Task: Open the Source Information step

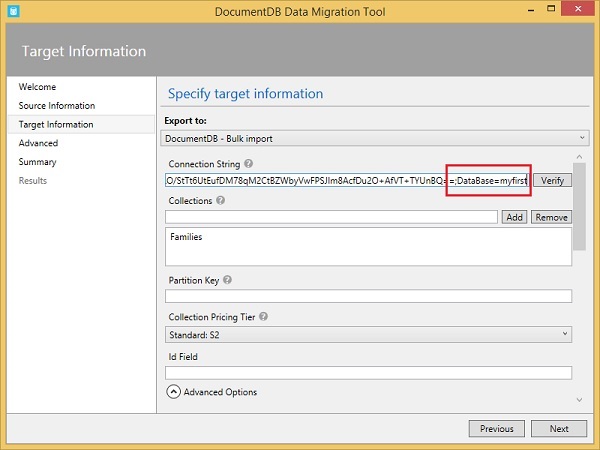Action: 57,106
